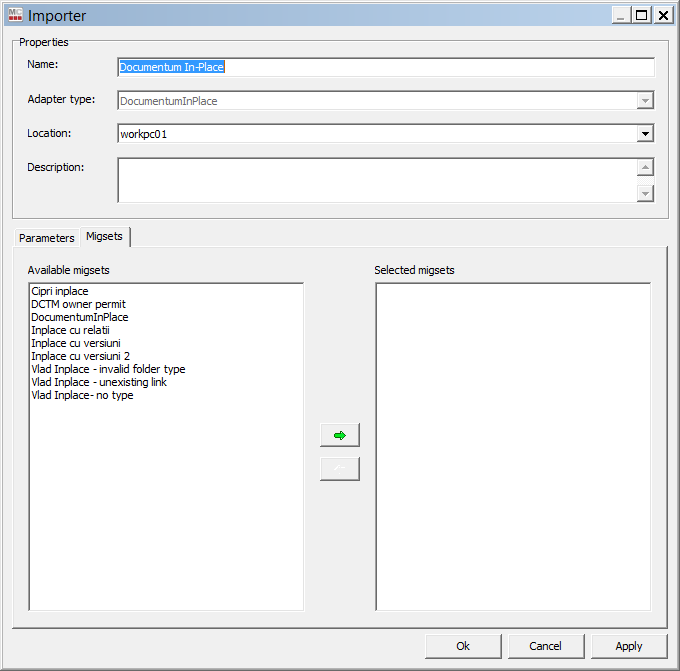Image resolution: width=680 pixels, height=671 pixels.
Task: Maximize the Importer window
Action: pyautogui.click(x=641, y=15)
